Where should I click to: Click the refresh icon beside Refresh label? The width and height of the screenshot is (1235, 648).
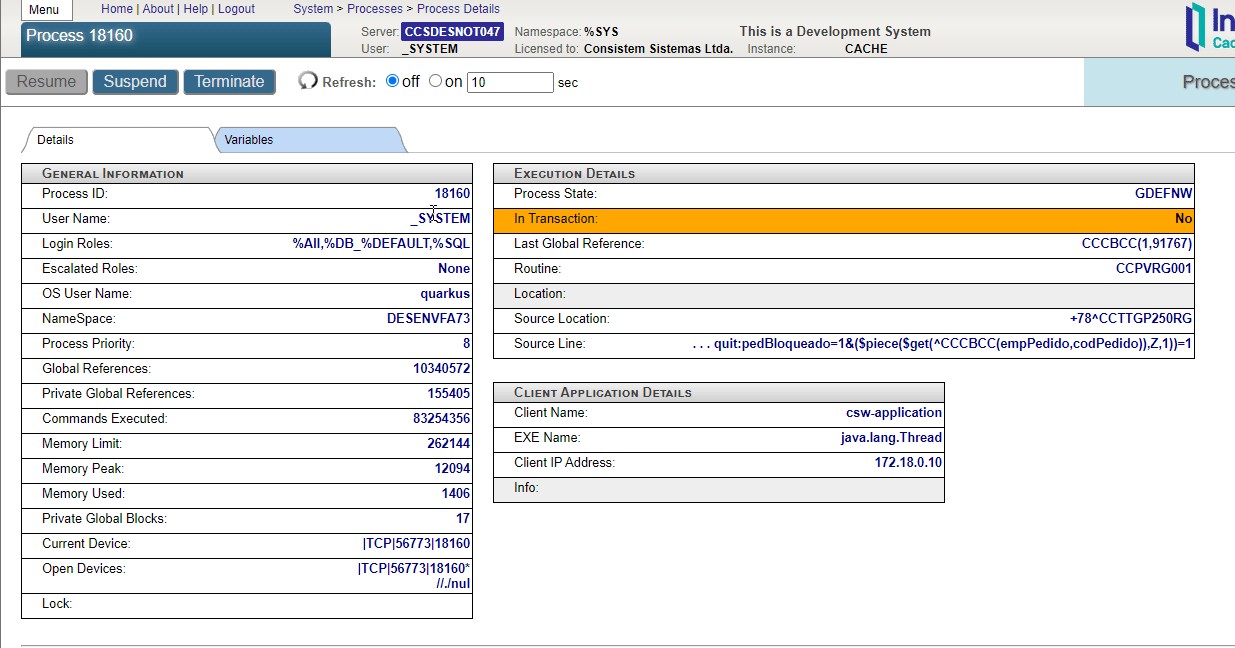[308, 81]
